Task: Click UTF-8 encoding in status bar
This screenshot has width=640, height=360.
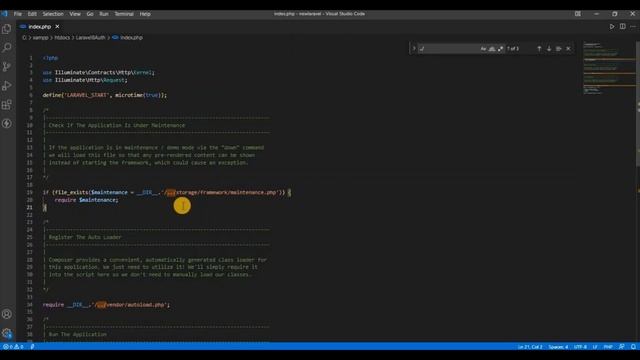Action: [x=580, y=347]
